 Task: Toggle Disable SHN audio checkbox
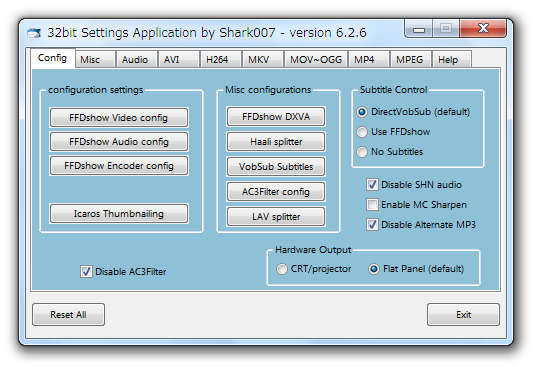click(414, 185)
